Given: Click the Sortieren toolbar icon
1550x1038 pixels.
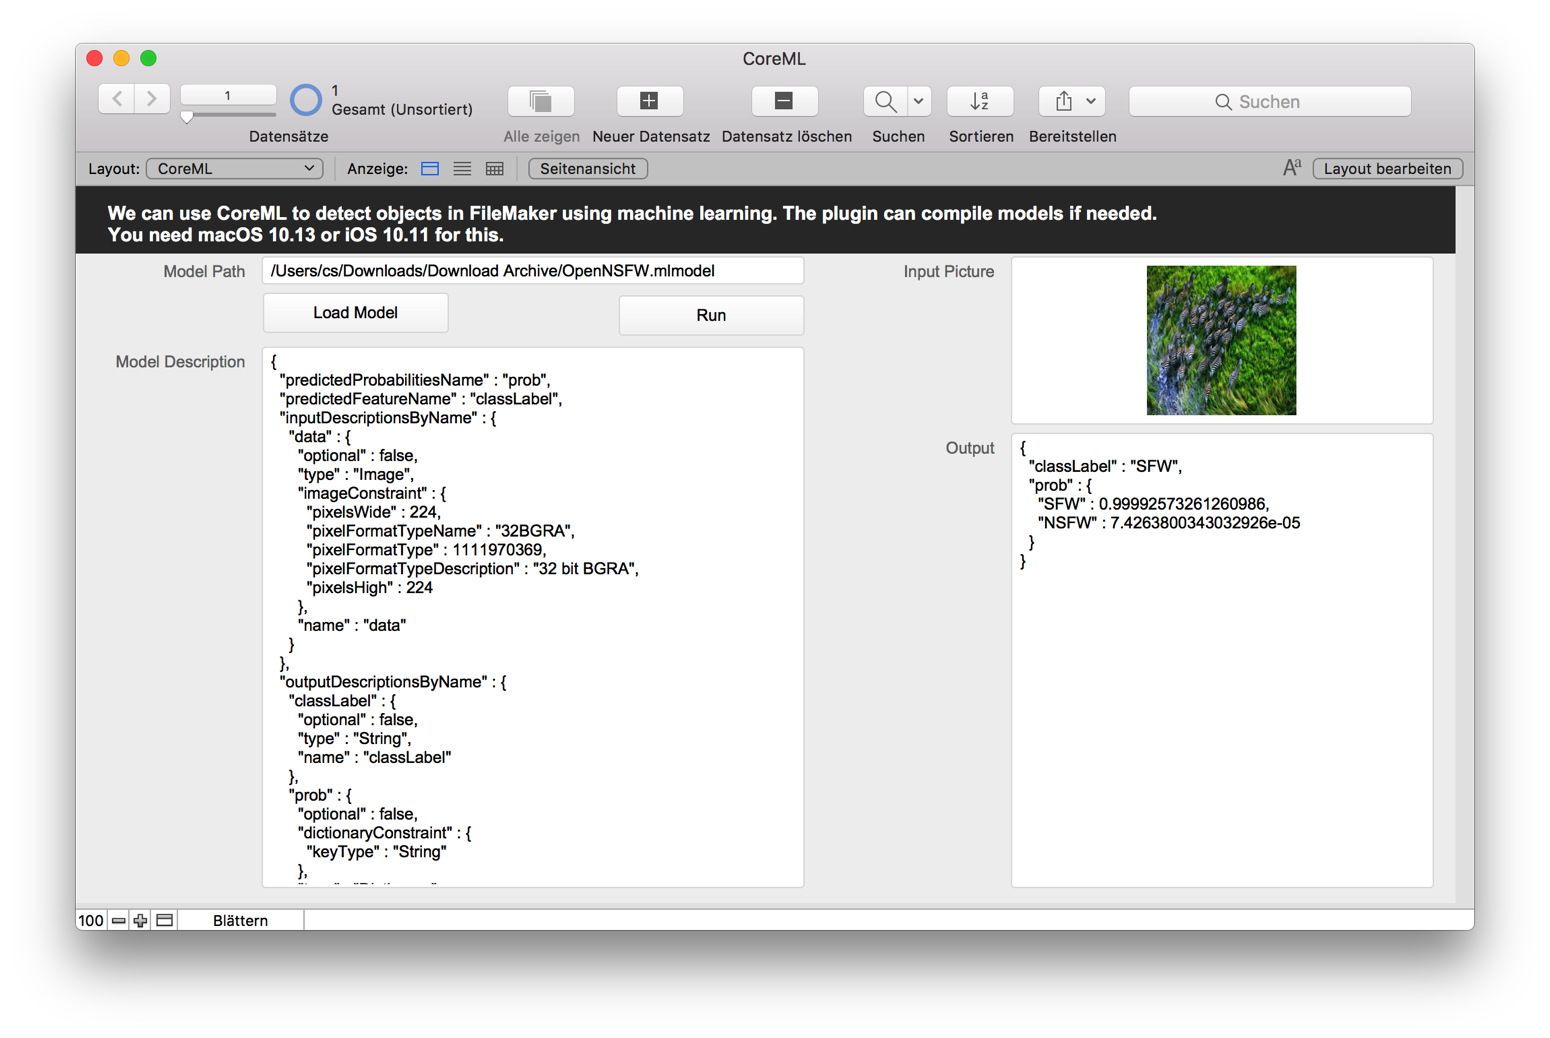Looking at the screenshot, I should coord(980,101).
